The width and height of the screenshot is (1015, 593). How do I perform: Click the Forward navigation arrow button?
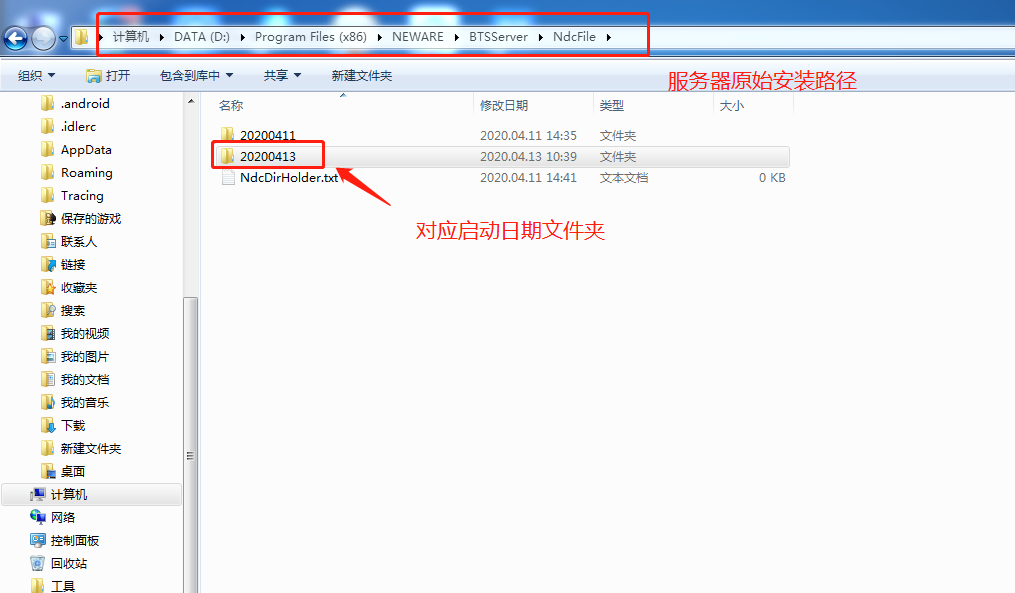pos(43,39)
